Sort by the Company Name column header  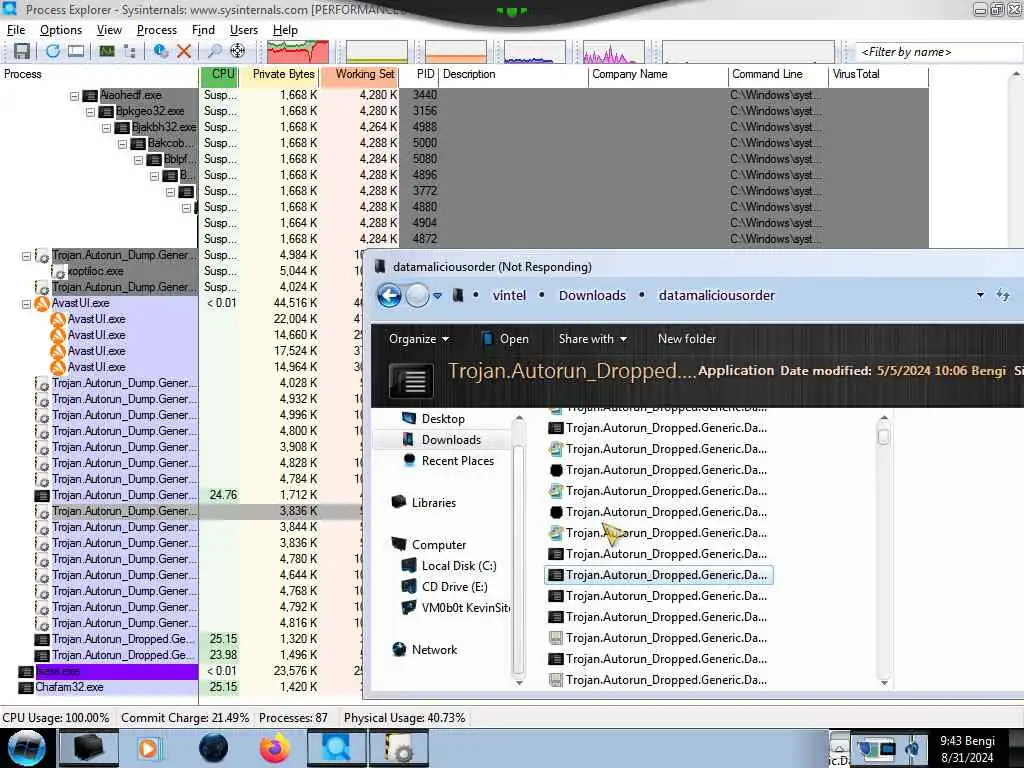(x=658, y=74)
